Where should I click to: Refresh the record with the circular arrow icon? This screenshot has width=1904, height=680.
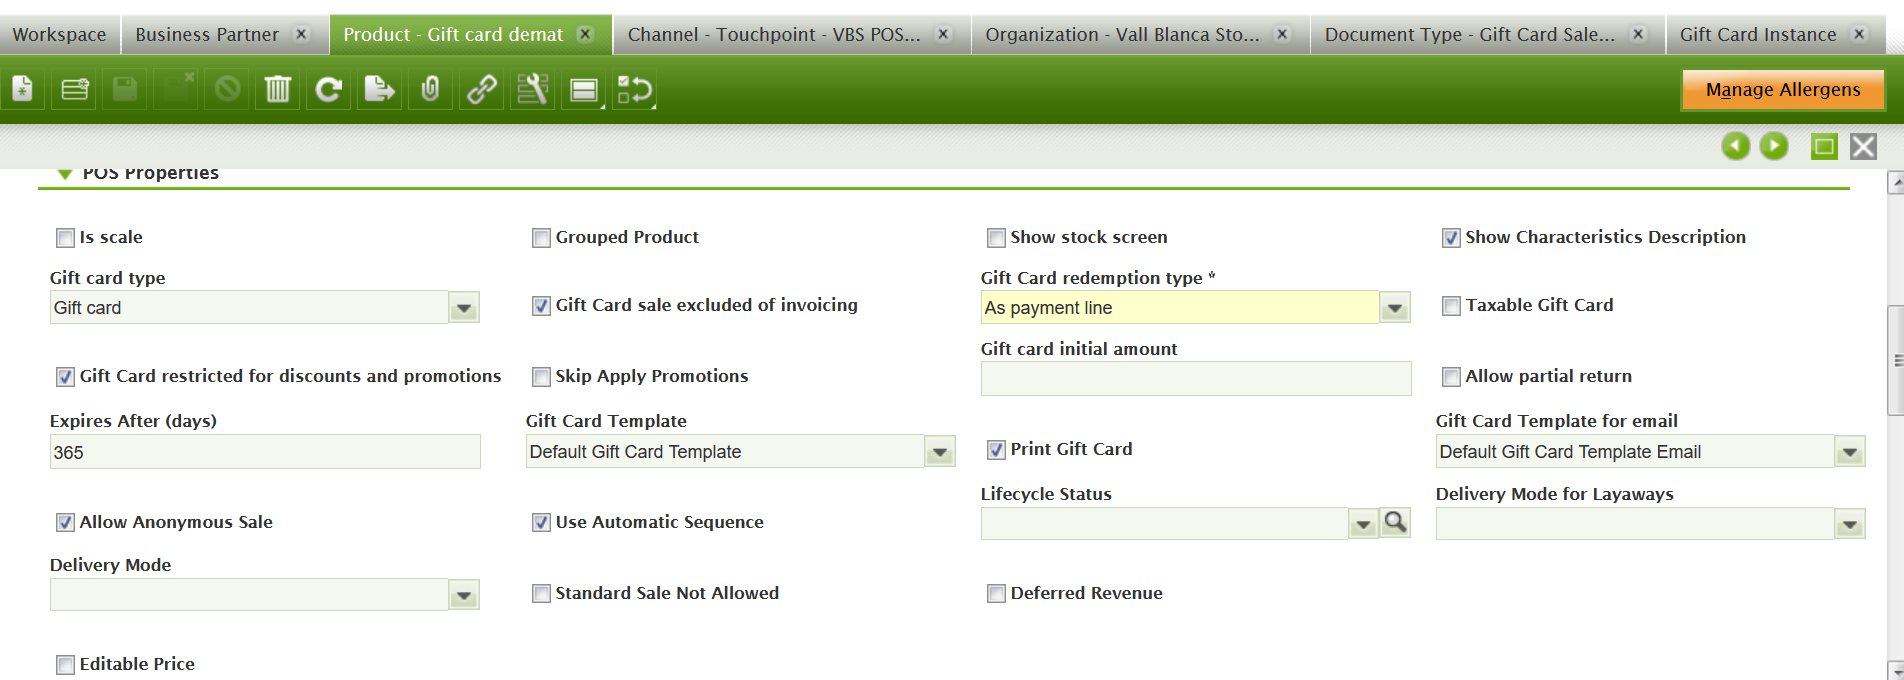pyautogui.click(x=328, y=90)
